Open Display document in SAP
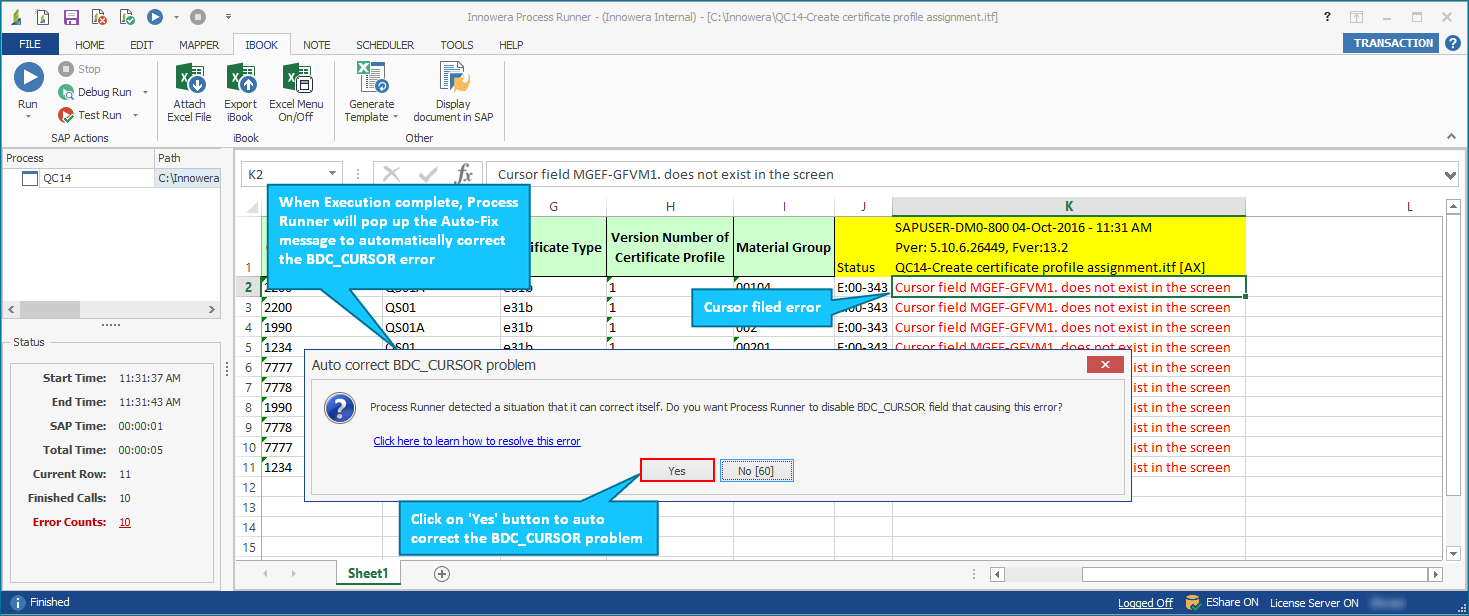Screen dimensions: 1469x616 pos(453,79)
